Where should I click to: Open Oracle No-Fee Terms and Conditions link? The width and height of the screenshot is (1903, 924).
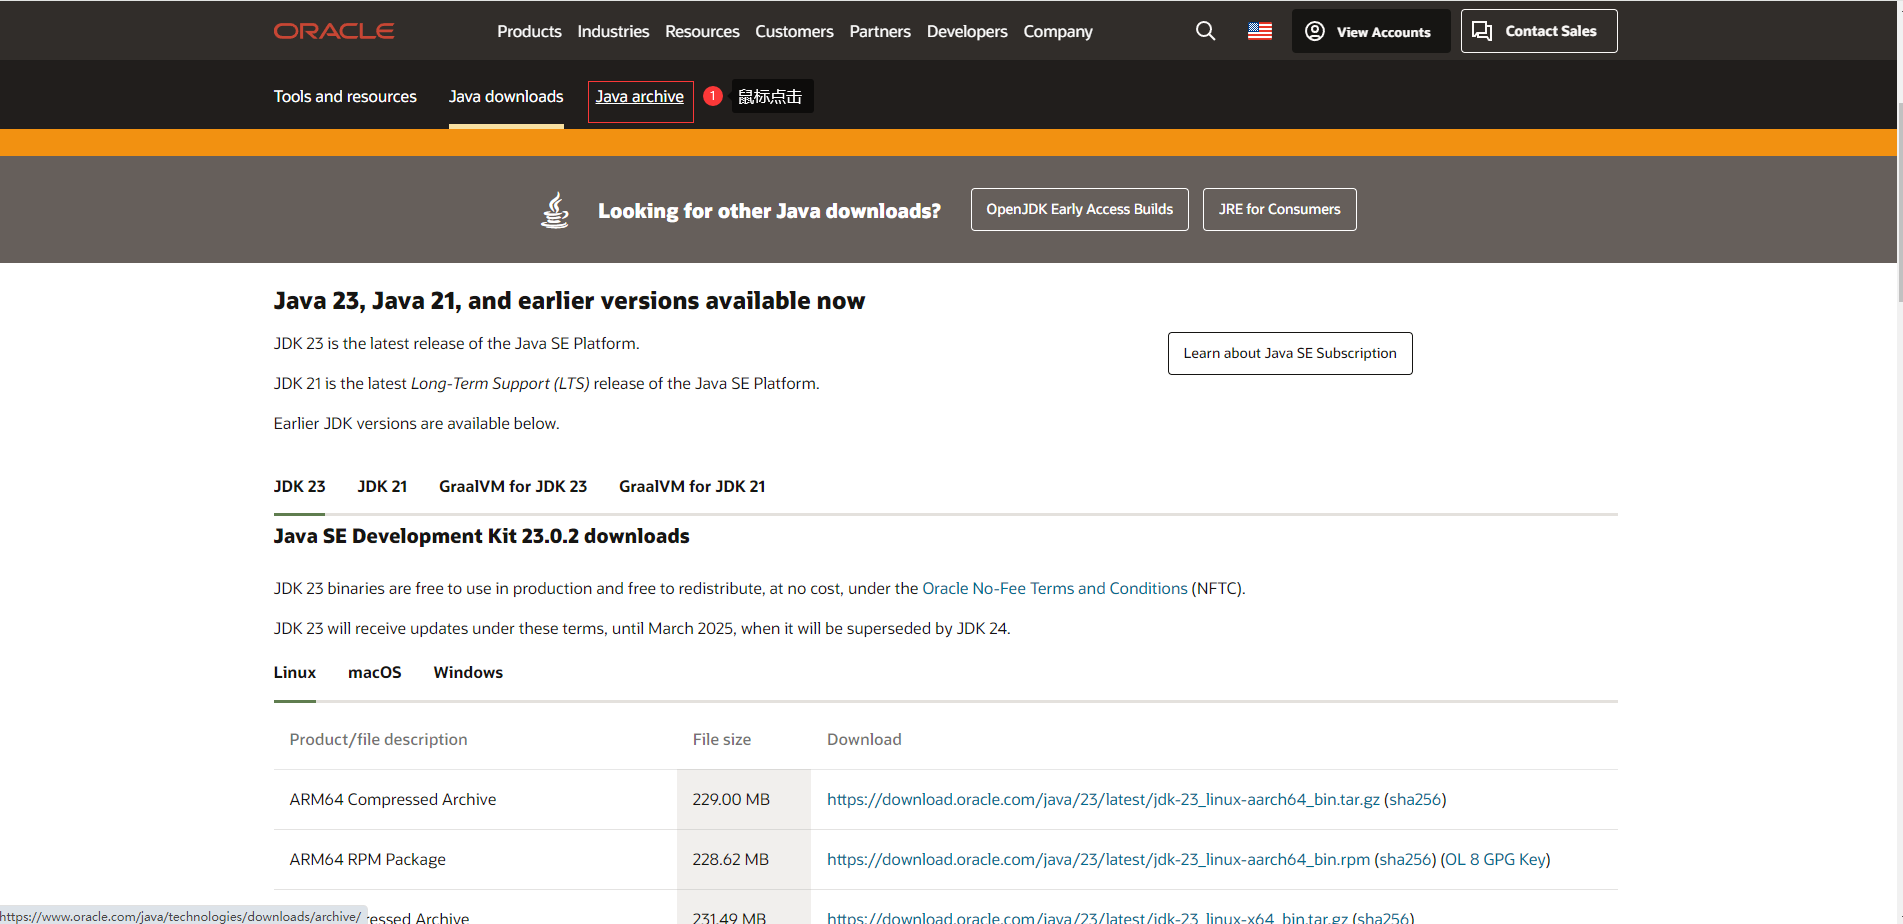1054,588
